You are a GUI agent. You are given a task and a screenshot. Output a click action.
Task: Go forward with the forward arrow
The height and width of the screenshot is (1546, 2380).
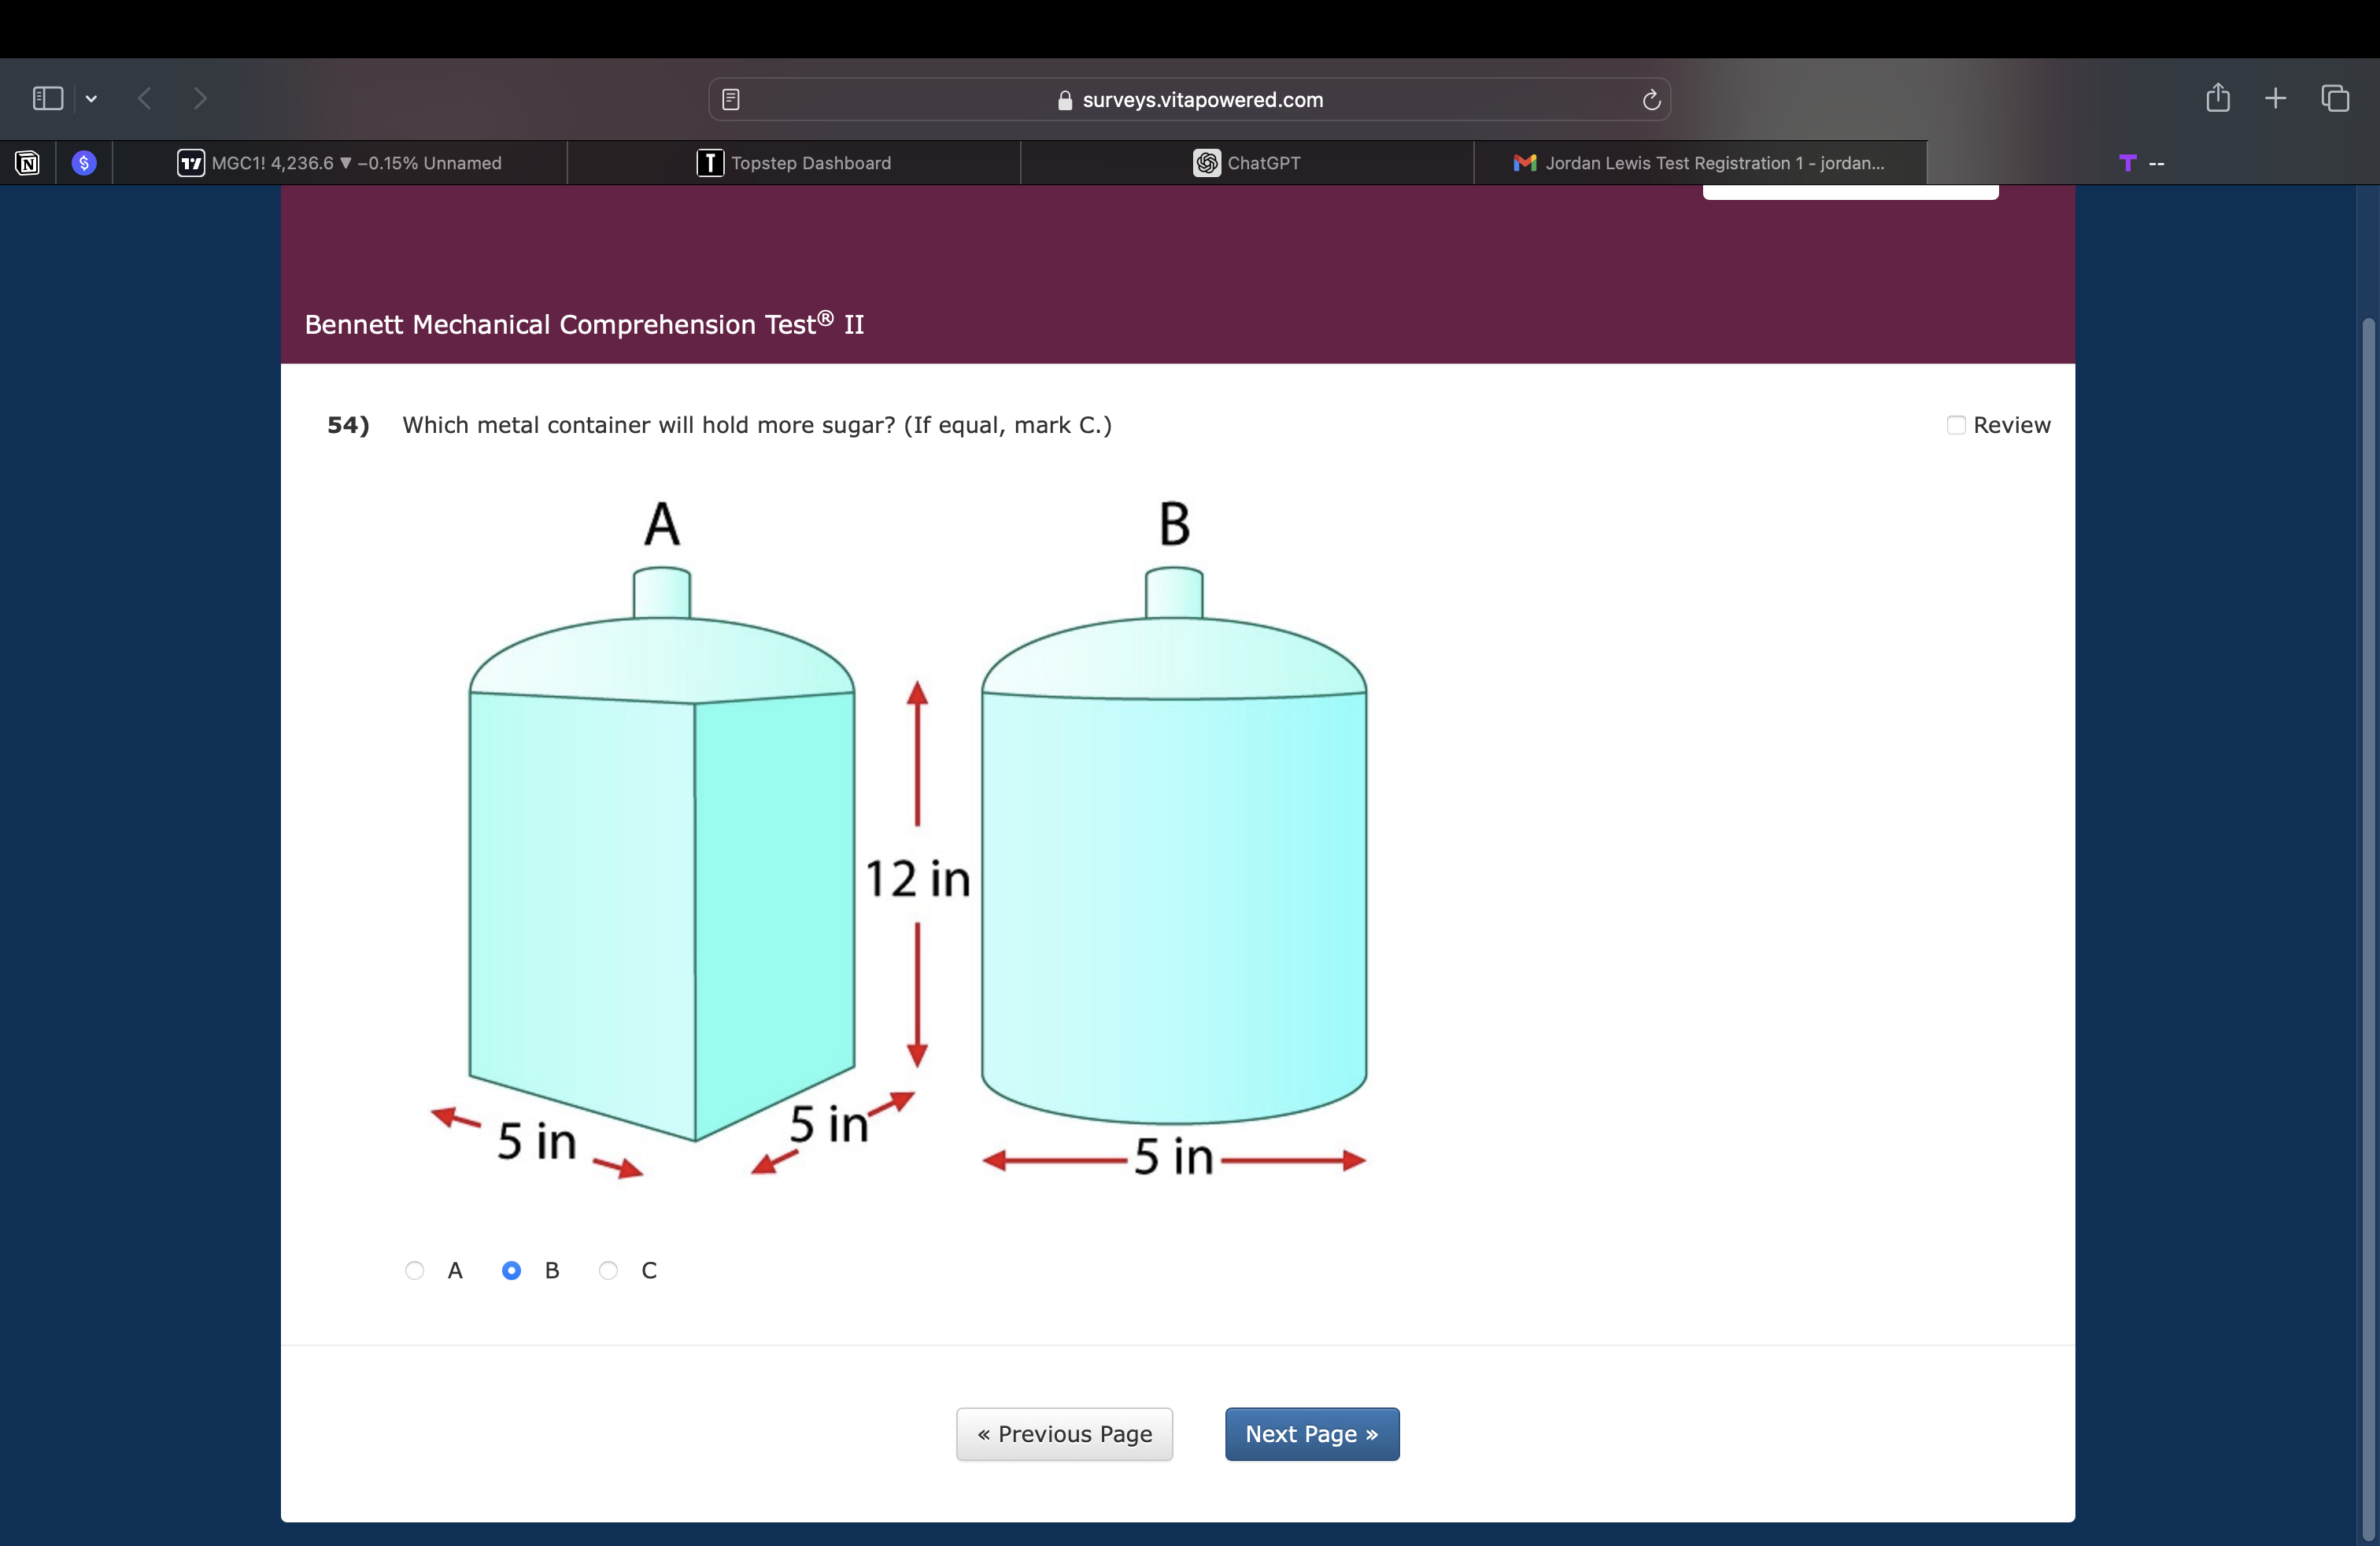[200, 98]
